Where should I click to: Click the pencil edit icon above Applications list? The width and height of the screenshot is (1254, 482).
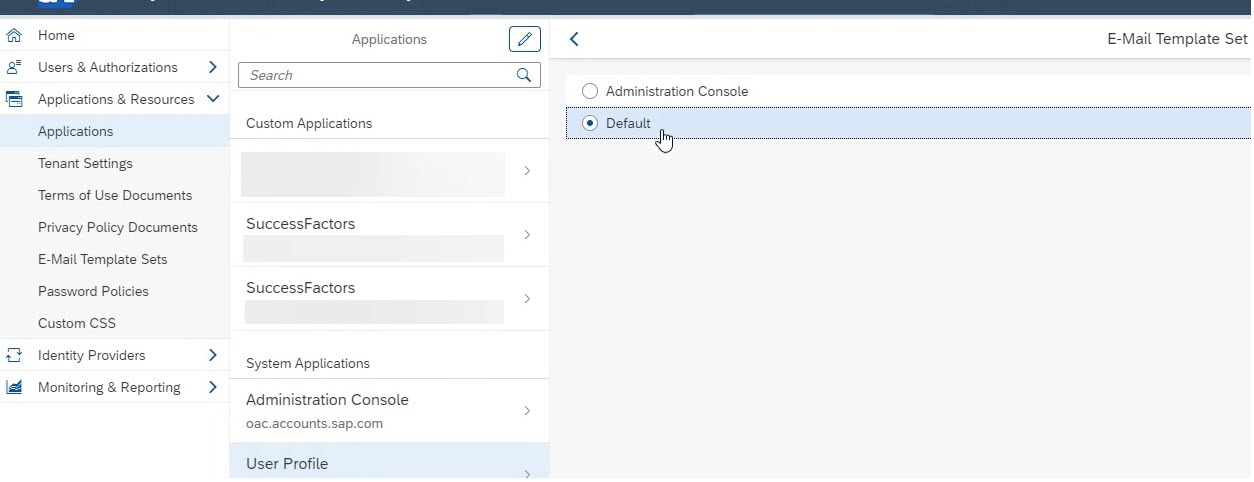[x=525, y=39]
